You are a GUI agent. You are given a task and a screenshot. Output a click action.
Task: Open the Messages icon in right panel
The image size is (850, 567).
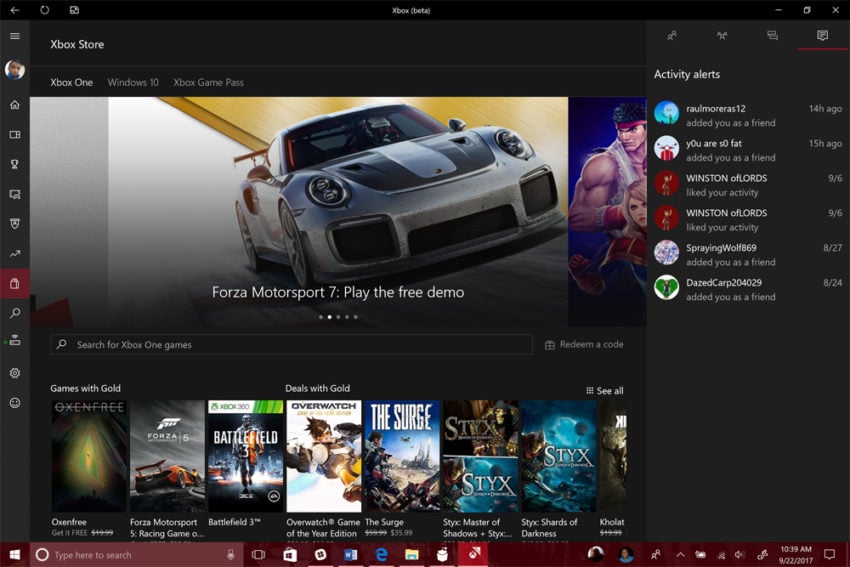coord(772,36)
